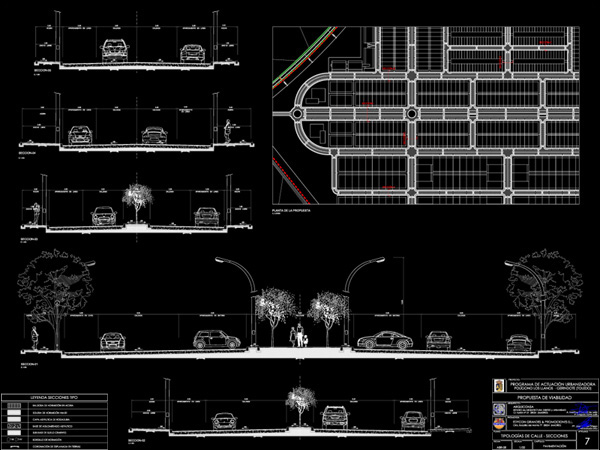Click the 'PLANTA DE LA PROPUESTA' label
This screenshot has width=600, height=450.
tap(292, 212)
